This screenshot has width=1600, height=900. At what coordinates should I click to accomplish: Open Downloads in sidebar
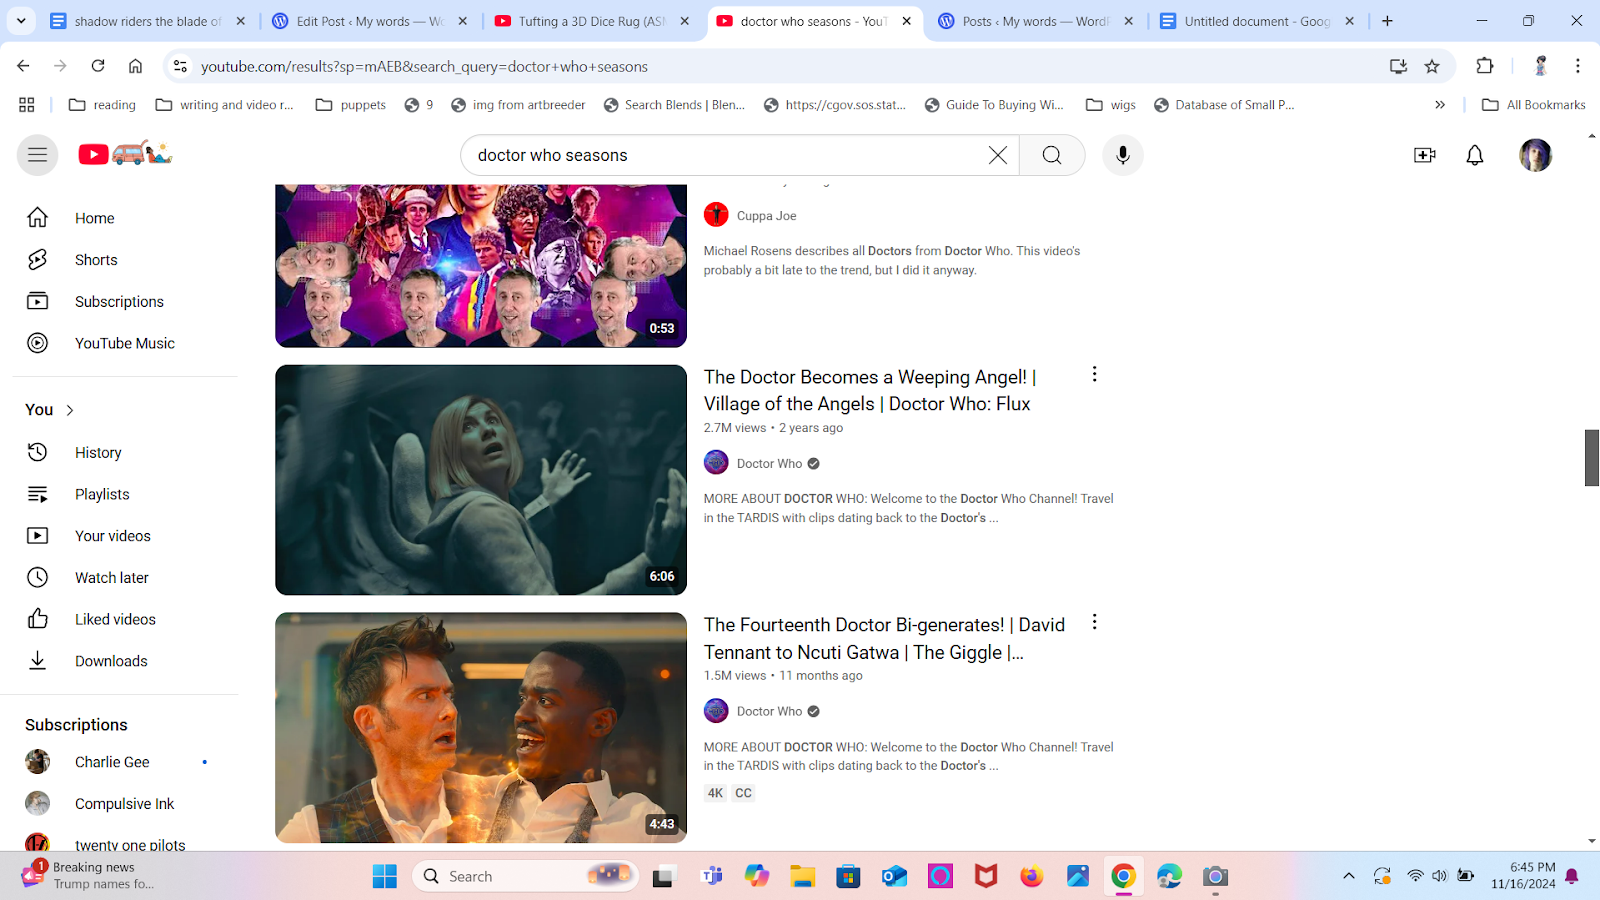click(125, 661)
